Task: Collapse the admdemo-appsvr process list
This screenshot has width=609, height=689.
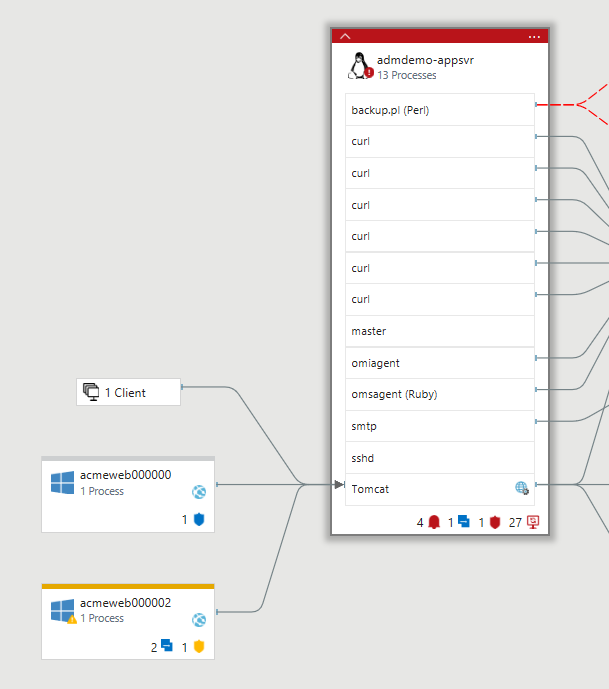Action: click(345, 36)
